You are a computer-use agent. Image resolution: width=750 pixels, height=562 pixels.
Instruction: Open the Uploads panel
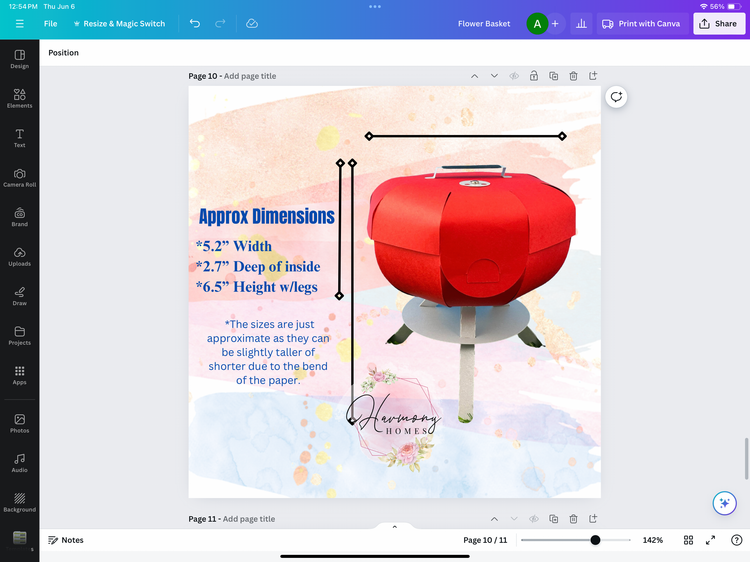pyautogui.click(x=19, y=256)
